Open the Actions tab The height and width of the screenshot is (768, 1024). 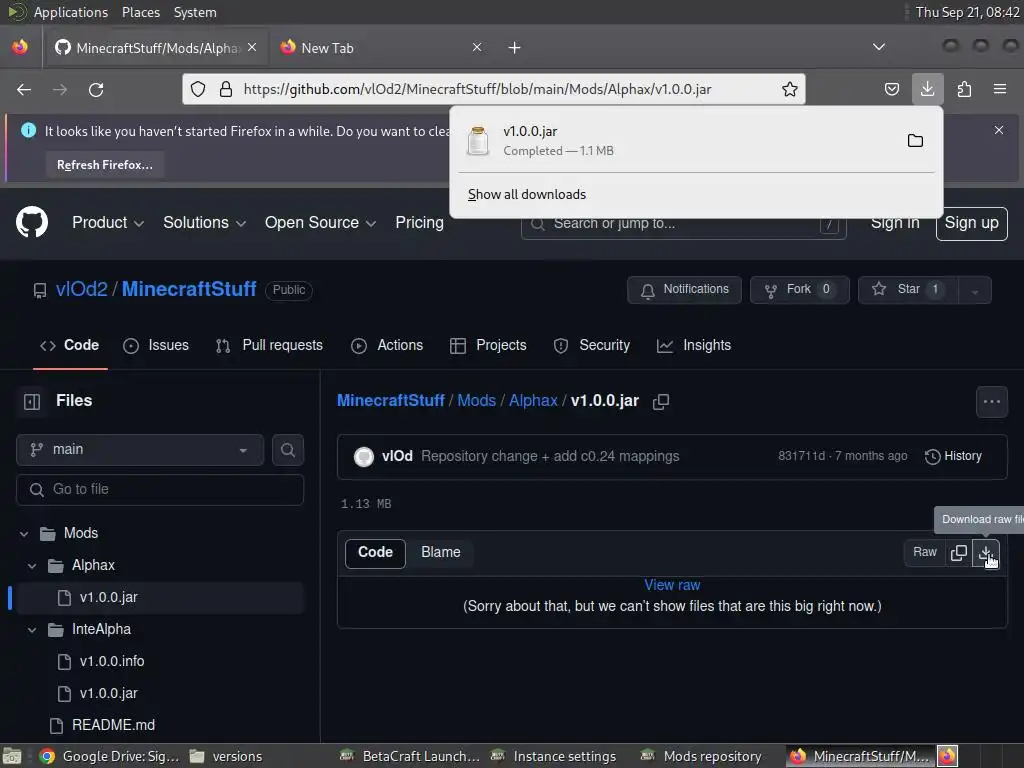[387, 345]
